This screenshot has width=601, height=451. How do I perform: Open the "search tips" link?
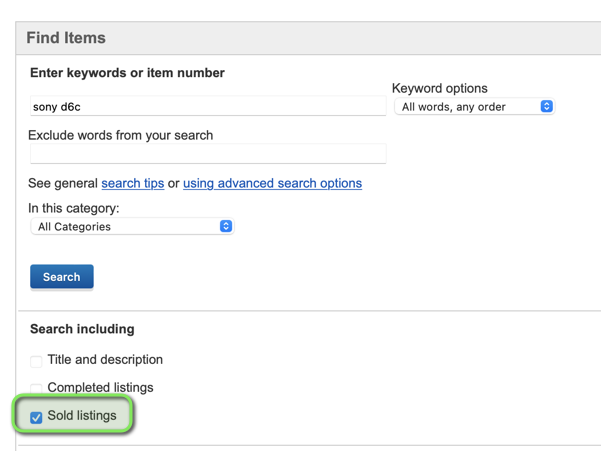(132, 184)
